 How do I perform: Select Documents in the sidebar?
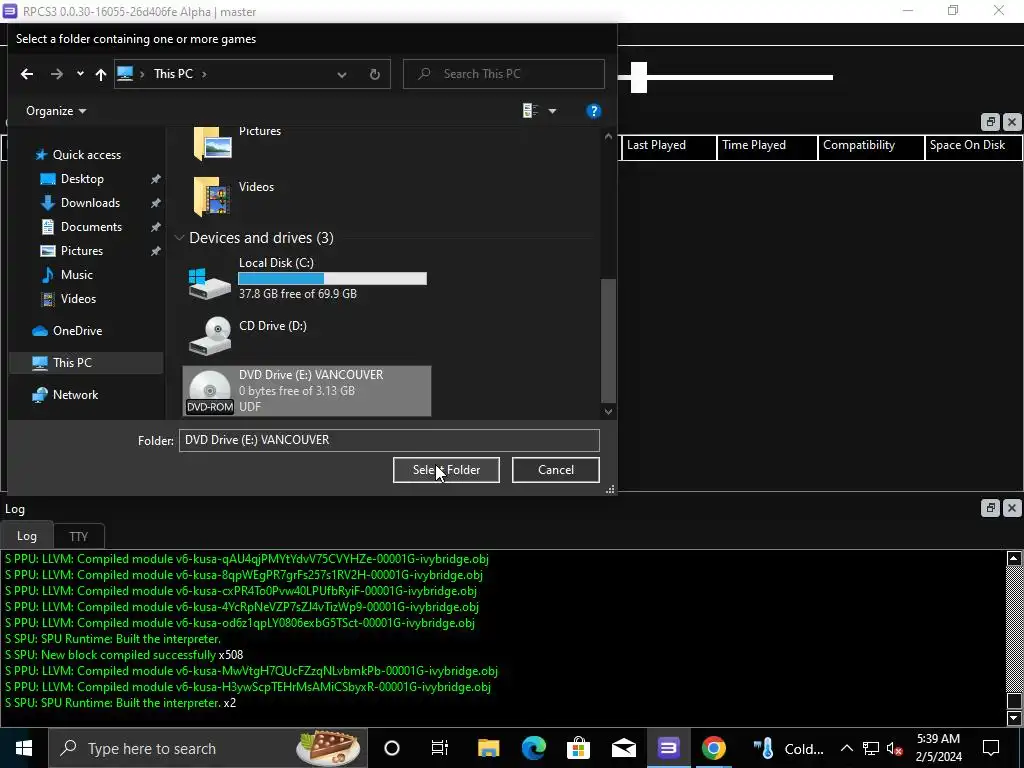pos(91,227)
